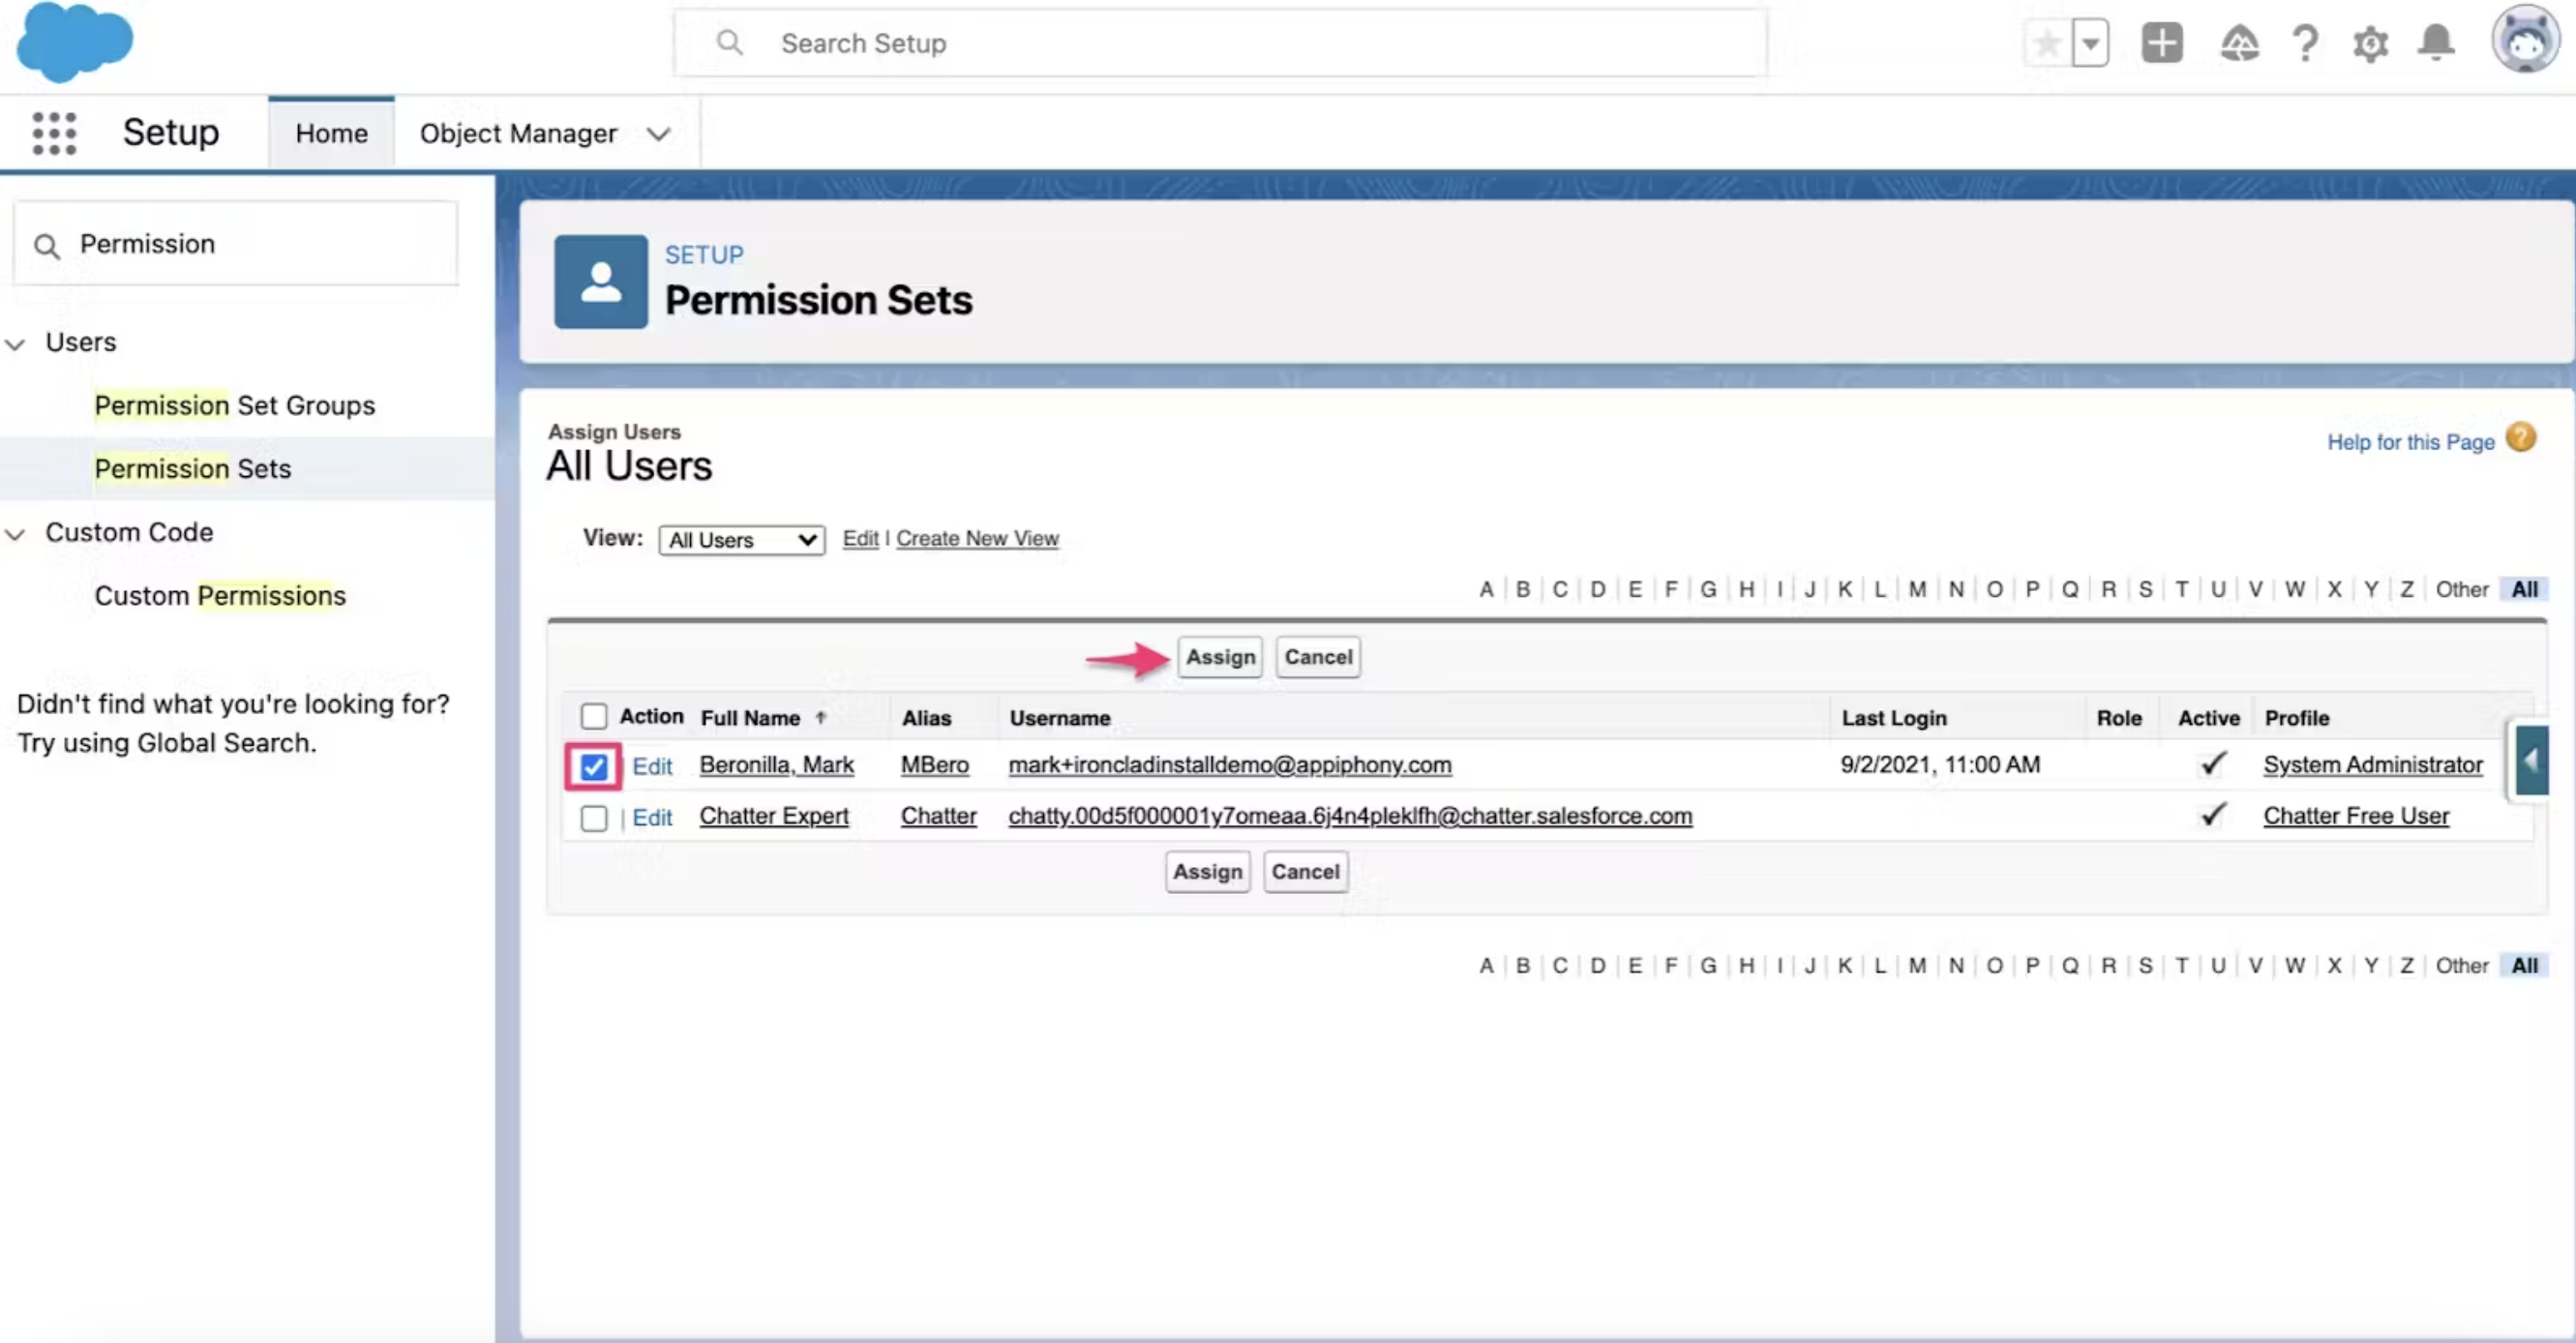The width and height of the screenshot is (2576, 1343).
Task: Open the App Launcher dots grid
Action: (54, 133)
